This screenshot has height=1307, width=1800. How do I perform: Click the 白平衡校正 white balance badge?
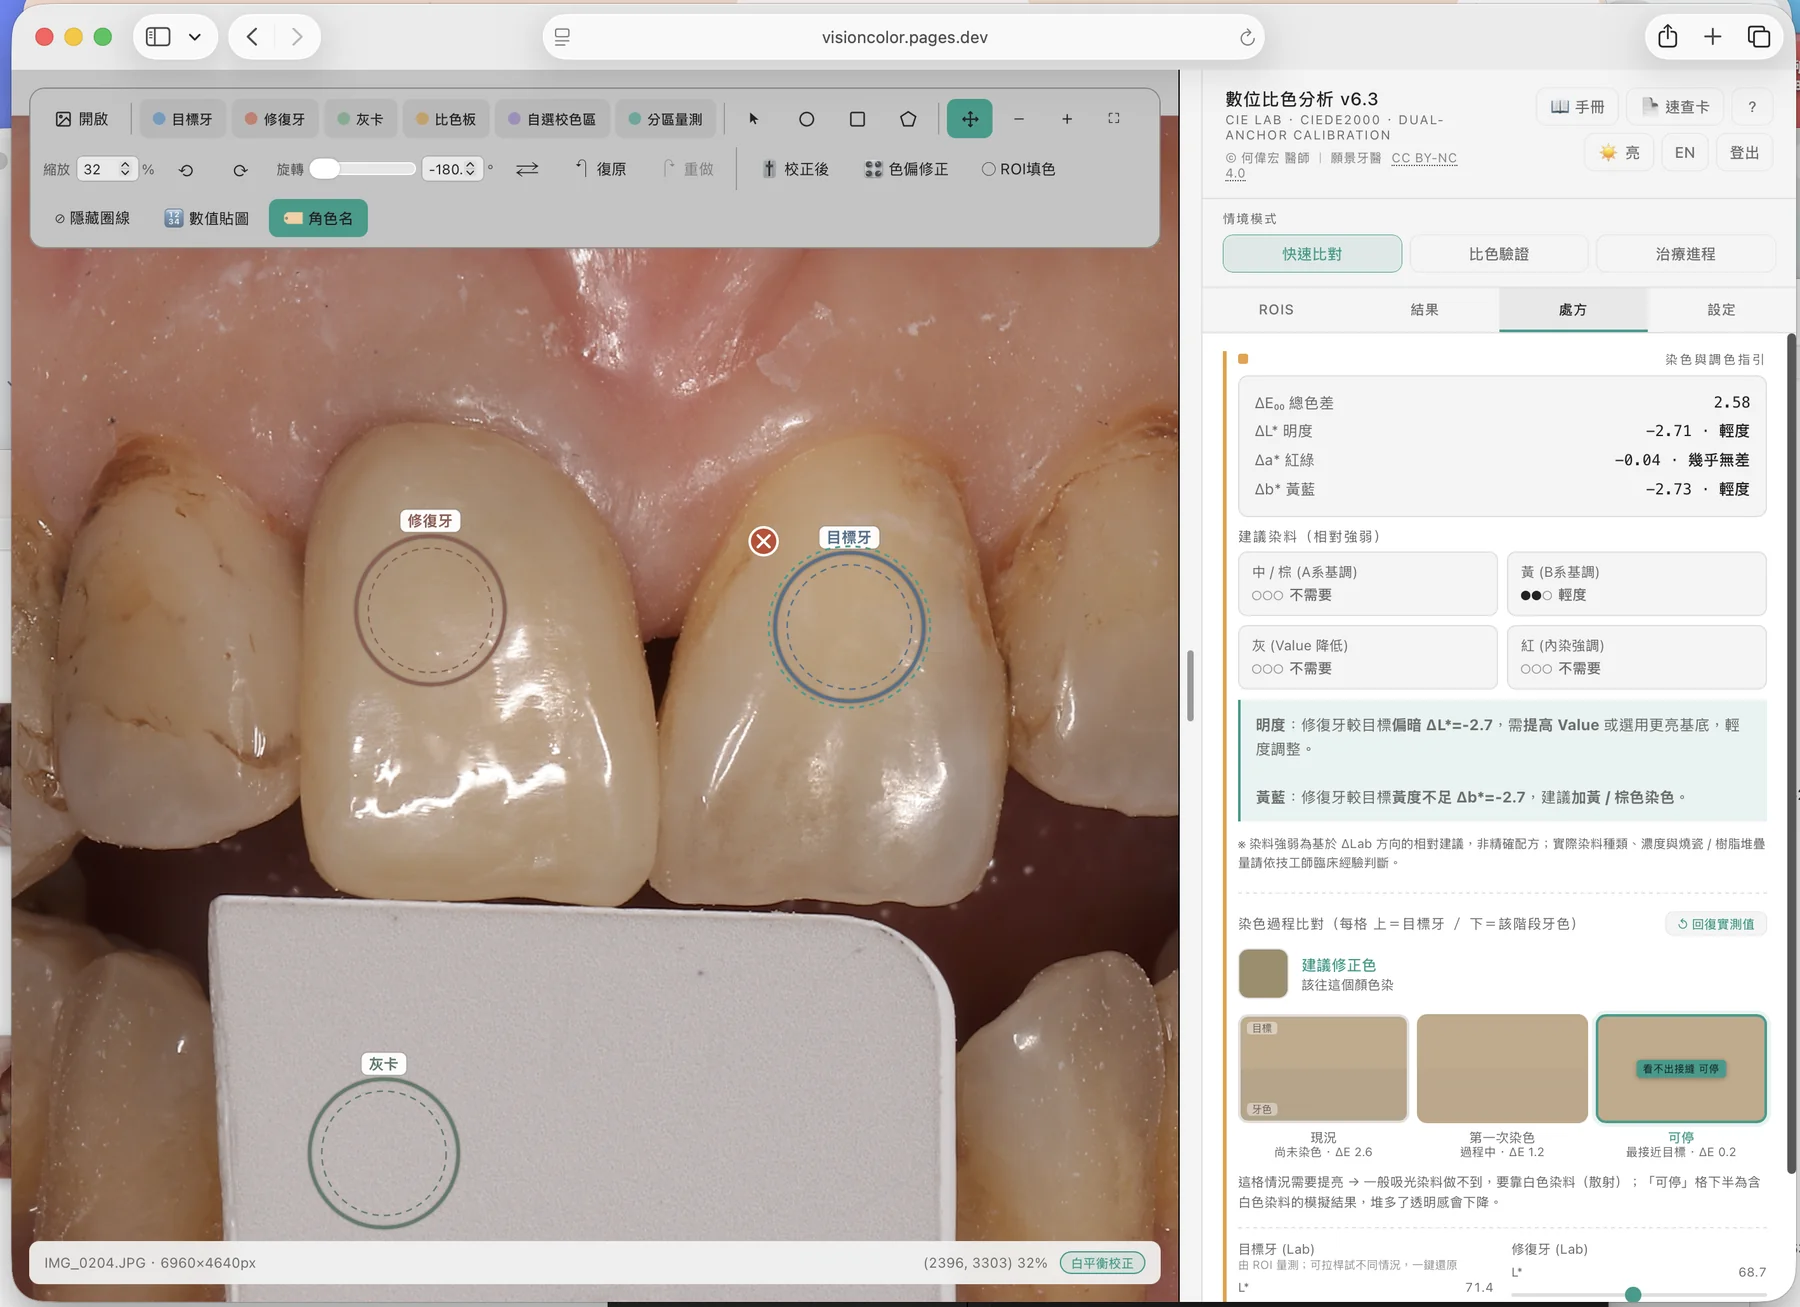pos(1102,1263)
